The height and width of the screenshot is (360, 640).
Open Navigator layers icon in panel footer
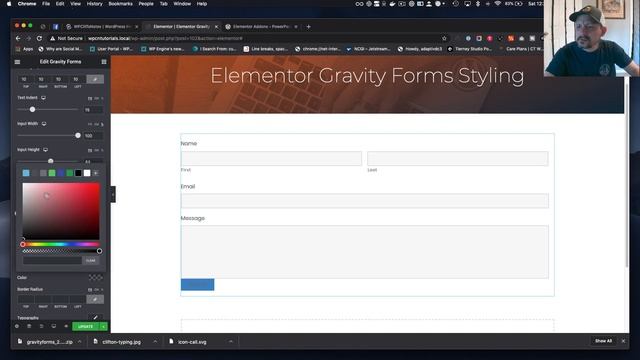click(29, 326)
